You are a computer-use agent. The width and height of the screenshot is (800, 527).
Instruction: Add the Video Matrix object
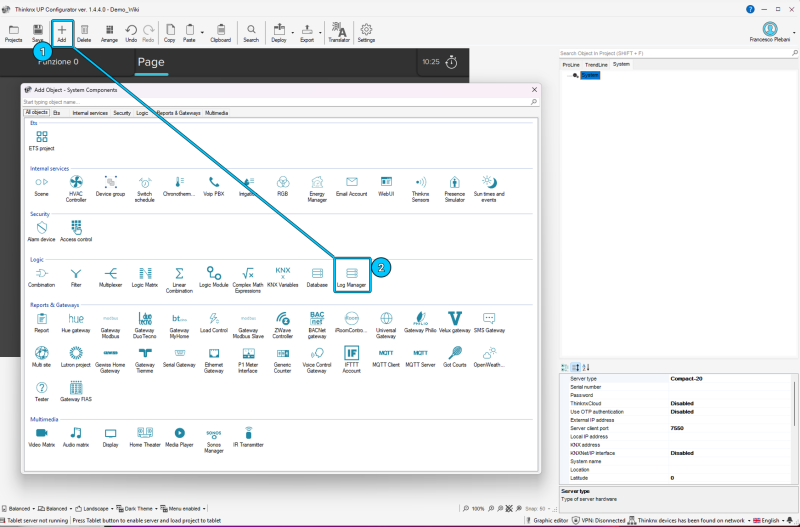click(41, 438)
